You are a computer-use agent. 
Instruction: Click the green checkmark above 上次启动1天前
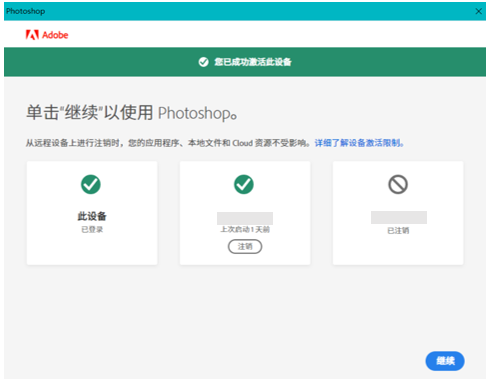(244, 184)
